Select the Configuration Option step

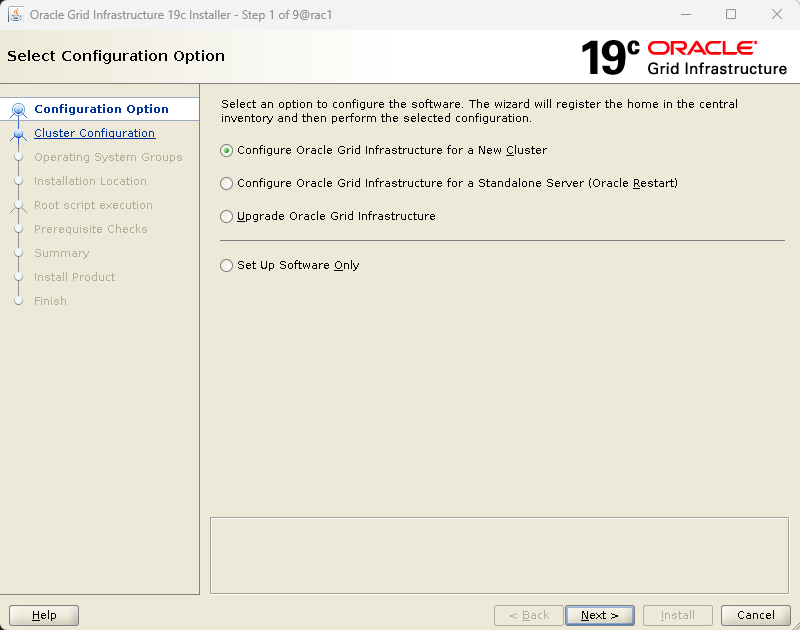point(101,109)
